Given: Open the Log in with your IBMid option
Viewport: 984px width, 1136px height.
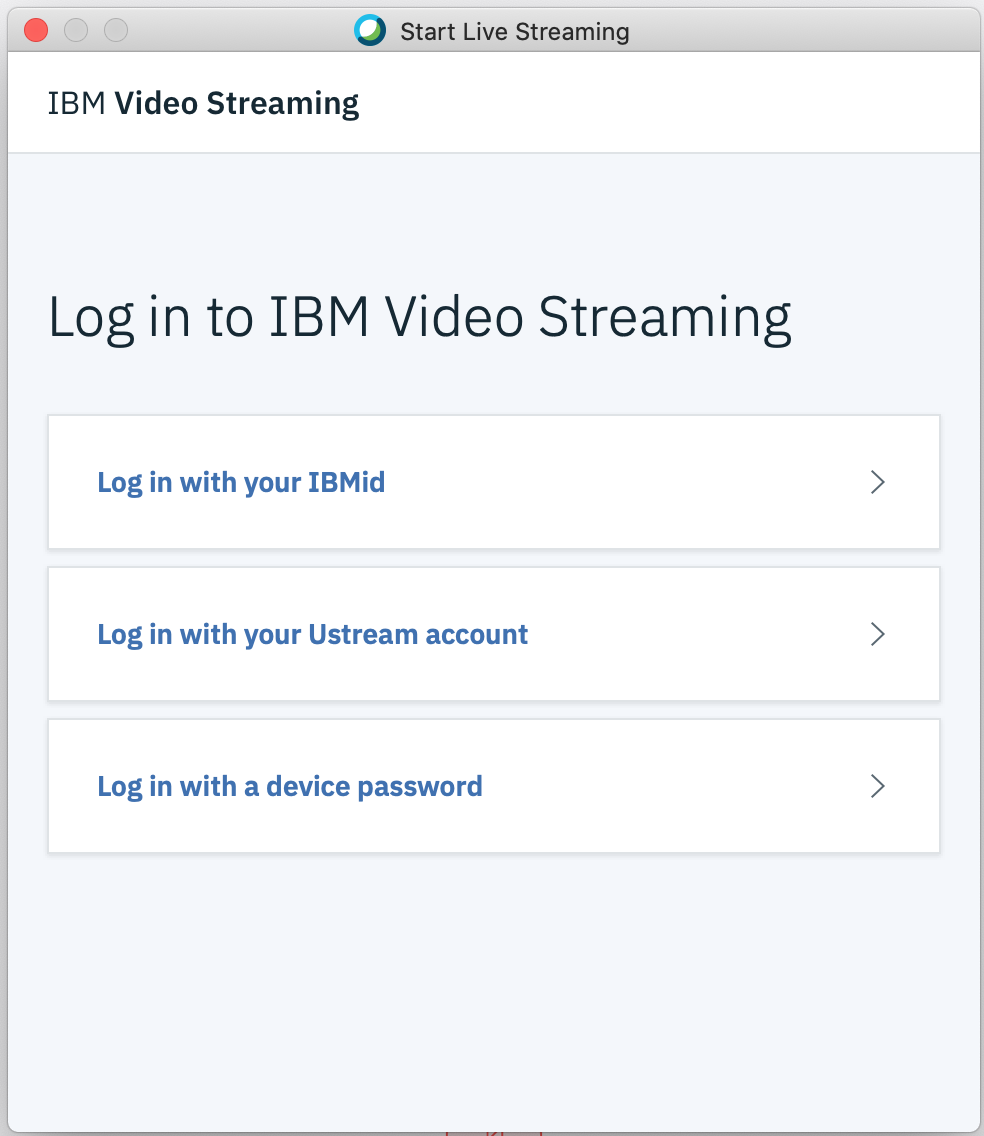Looking at the screenshot, I should (493, 482).
